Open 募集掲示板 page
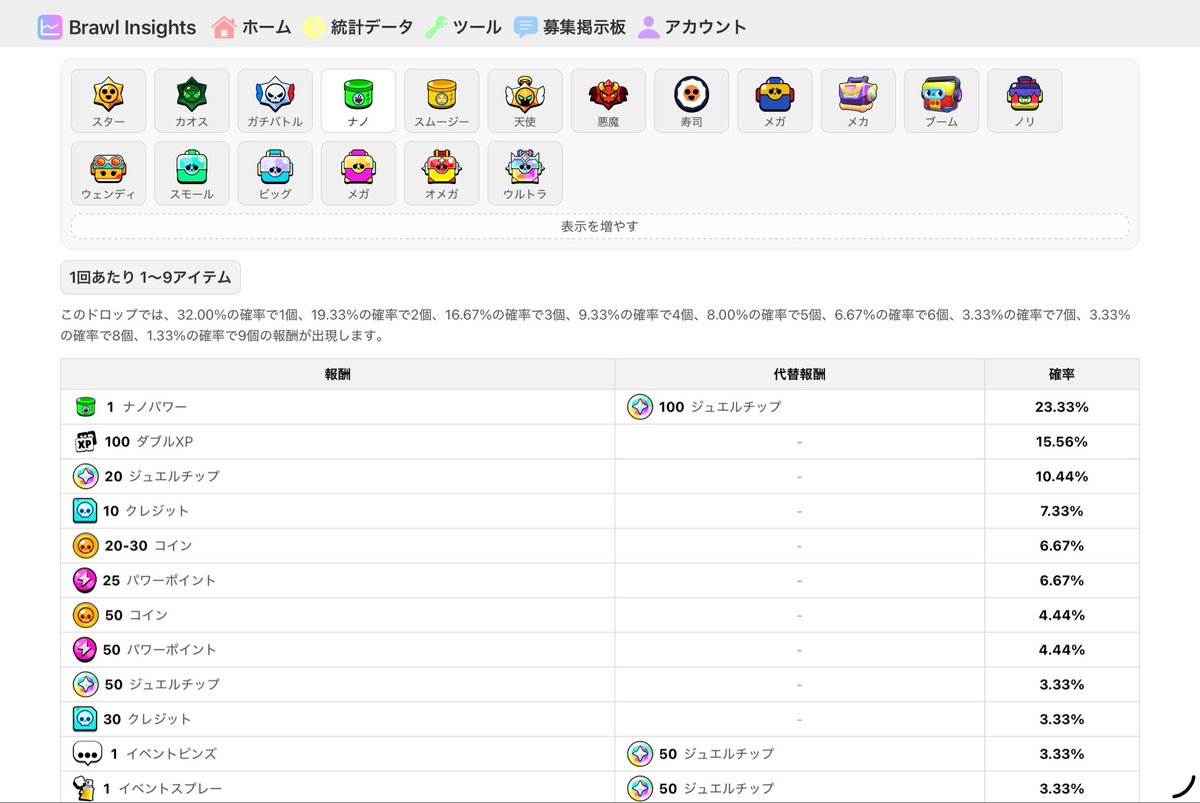 [570, 27]
